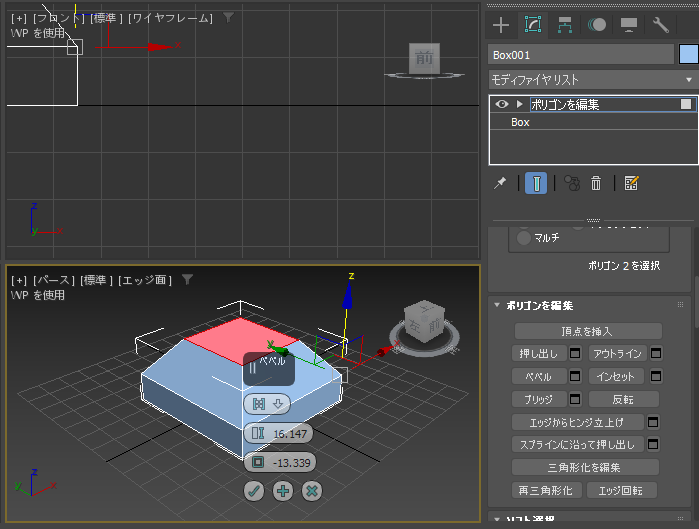Open the モディファイヤ リスト dropdown
The image size is (699, 529).
coord(593,80)
